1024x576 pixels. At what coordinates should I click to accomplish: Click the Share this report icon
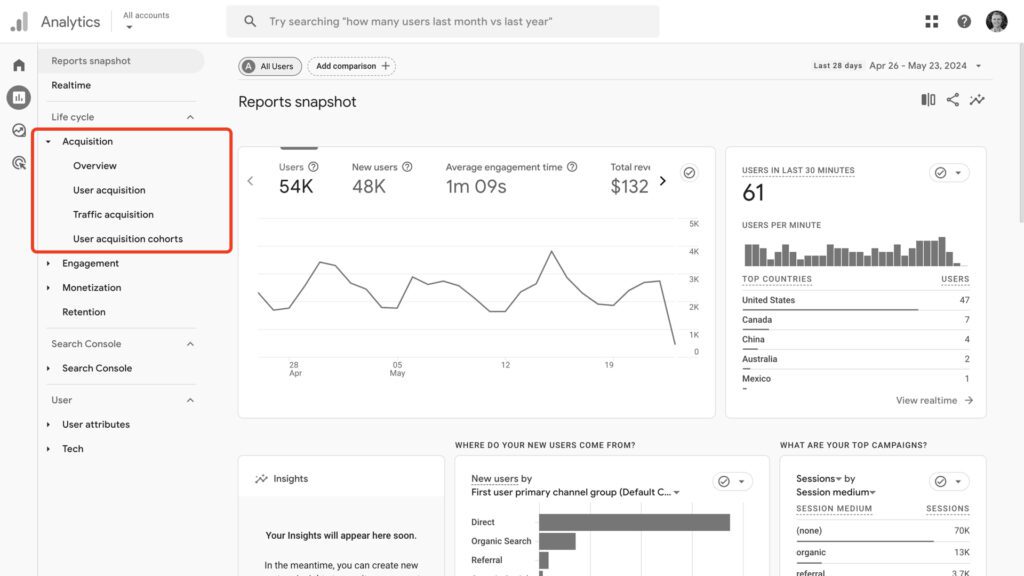click(953, 100)
